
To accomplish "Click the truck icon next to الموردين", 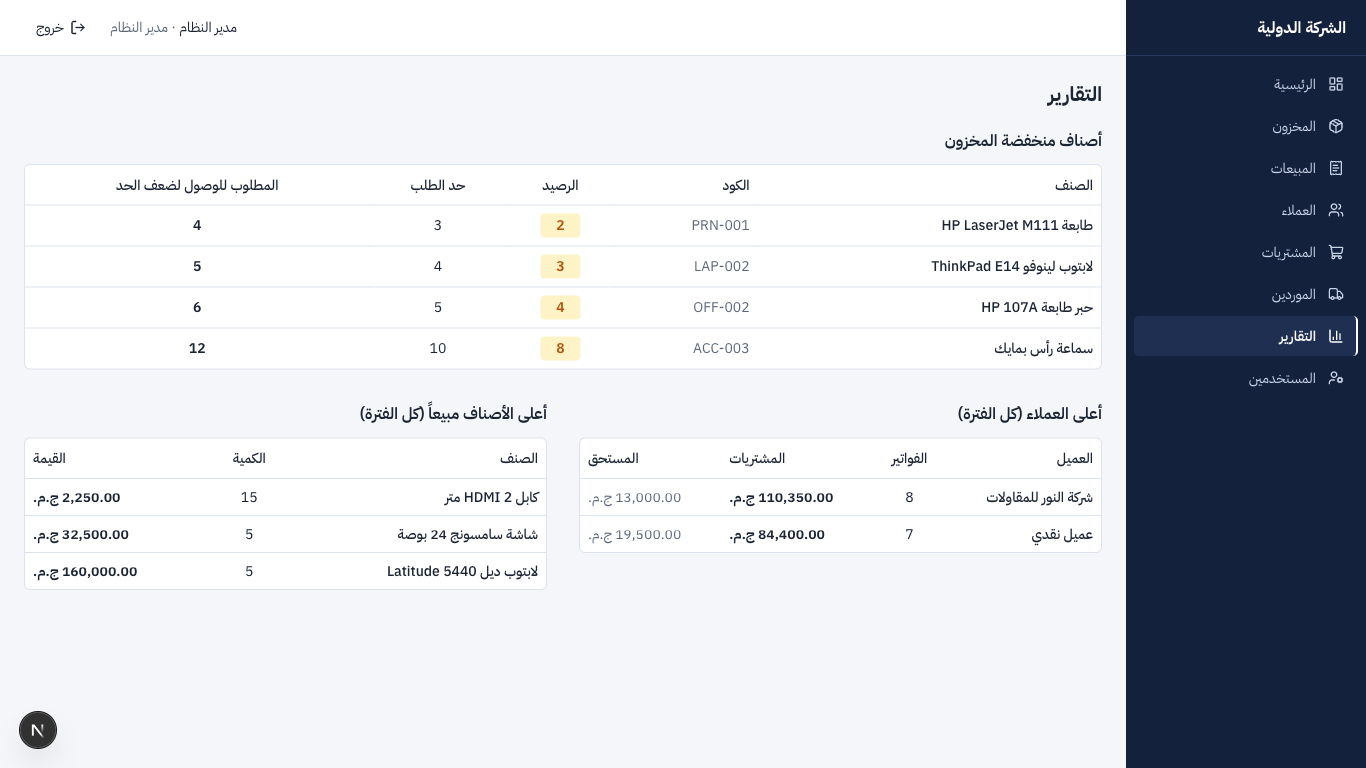I will point(1336,294).
